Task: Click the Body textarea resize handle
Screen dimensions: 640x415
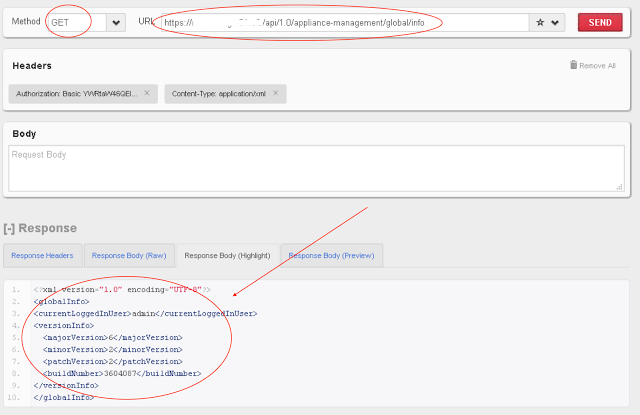Action: pyautogui.click(x=620, y=186)
